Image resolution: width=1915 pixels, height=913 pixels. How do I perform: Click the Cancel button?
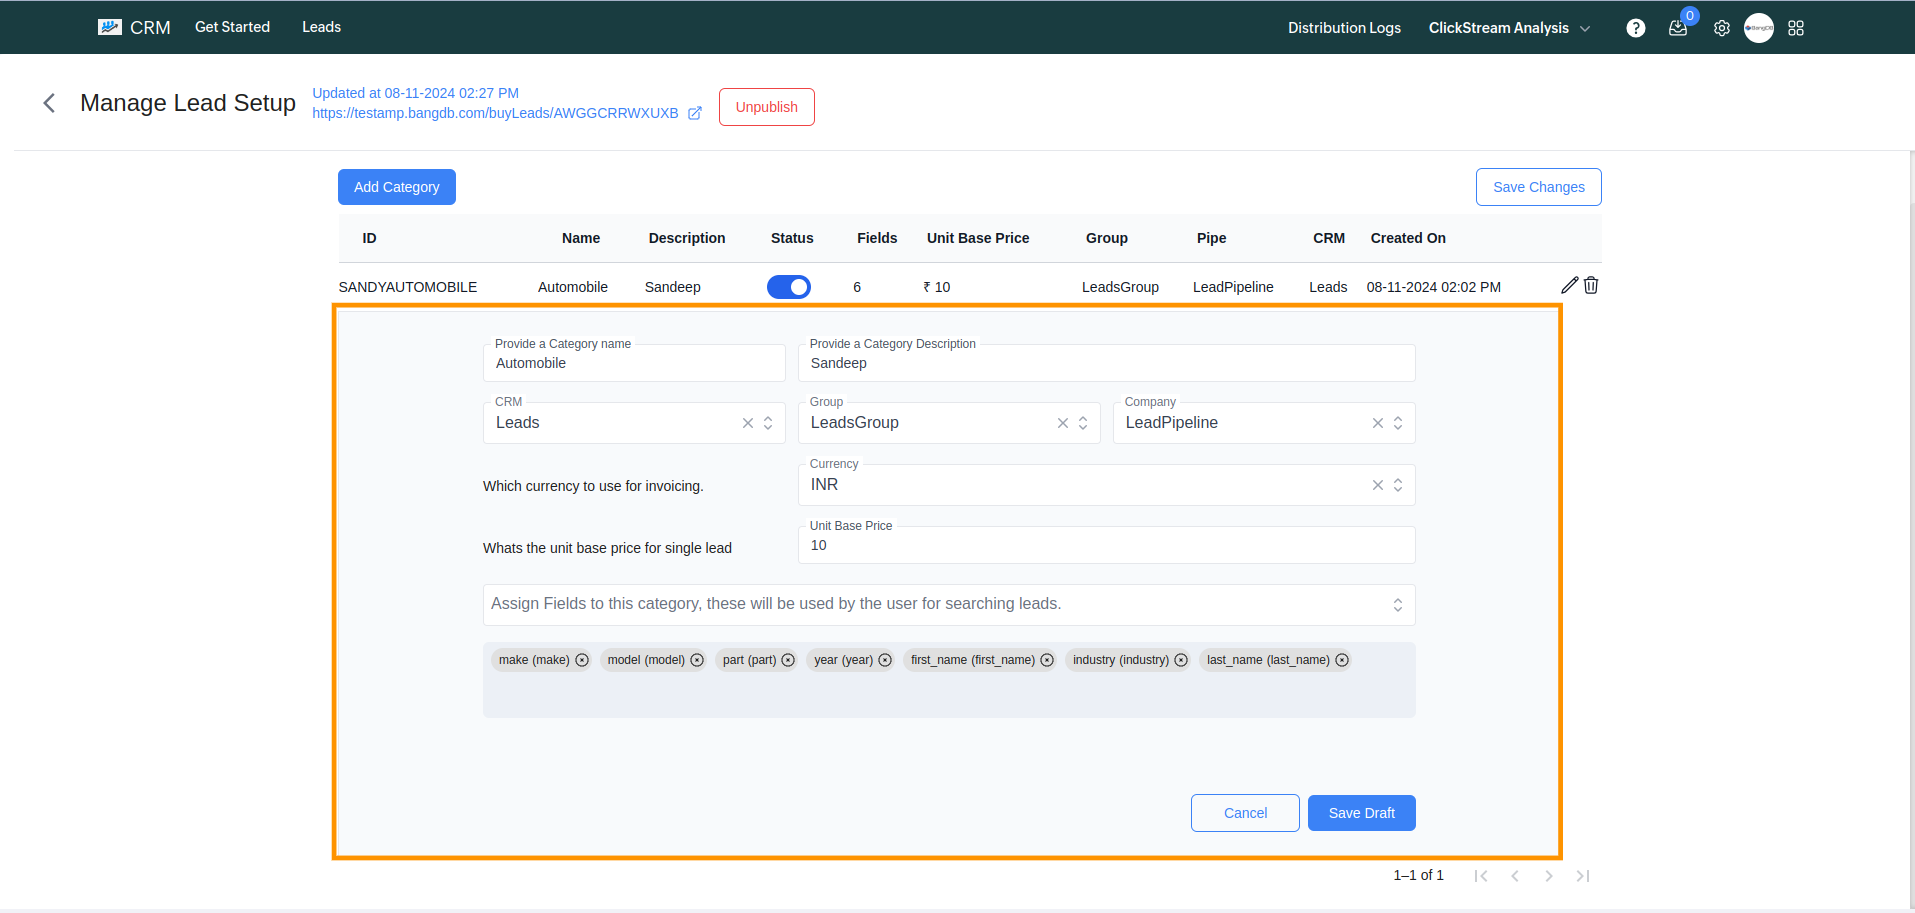1245,813
